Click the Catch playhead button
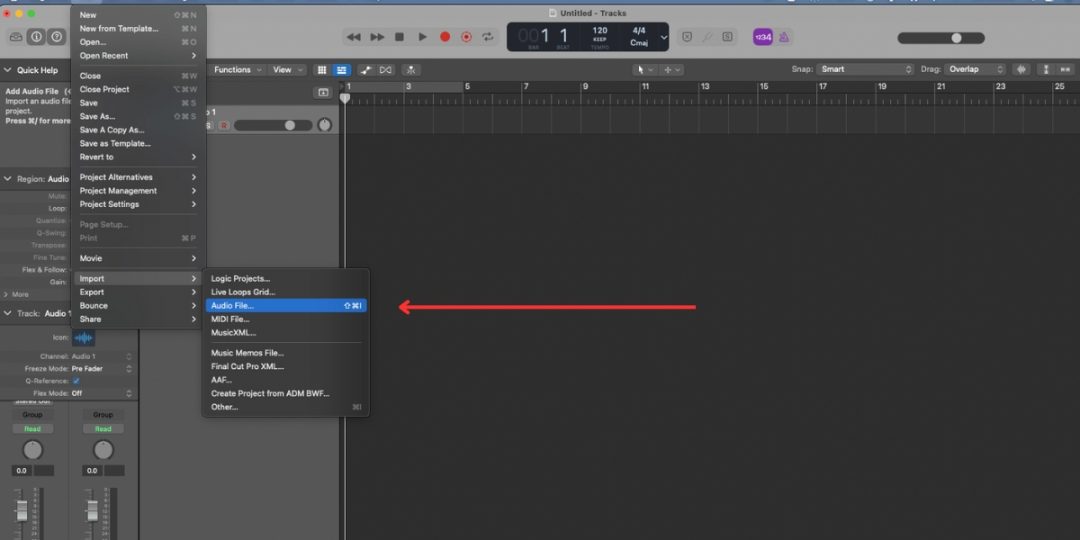The image size is (1080, 540). pos(411,70)
